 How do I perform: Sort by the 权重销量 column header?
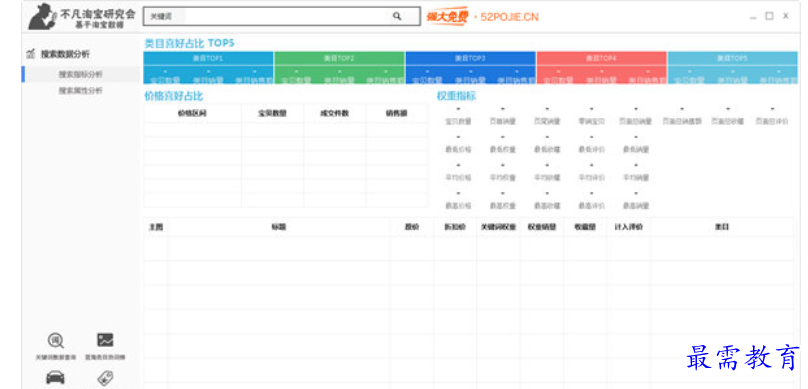pyautogui.click(x=542, y=227)
